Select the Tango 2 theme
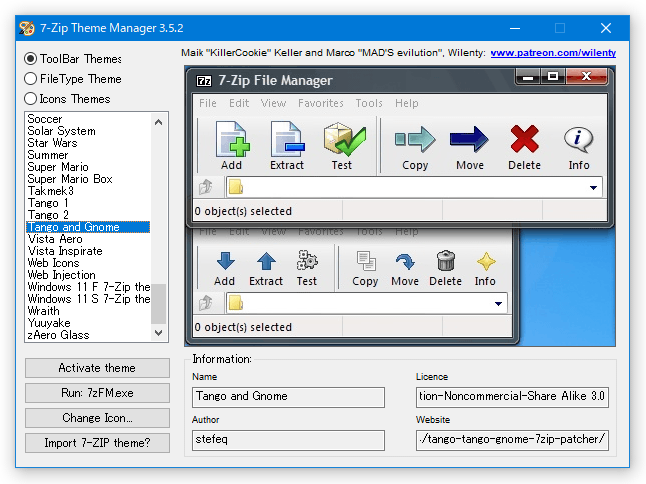The width and height of the screenshot is (646, 484). (x=88, y=215)
